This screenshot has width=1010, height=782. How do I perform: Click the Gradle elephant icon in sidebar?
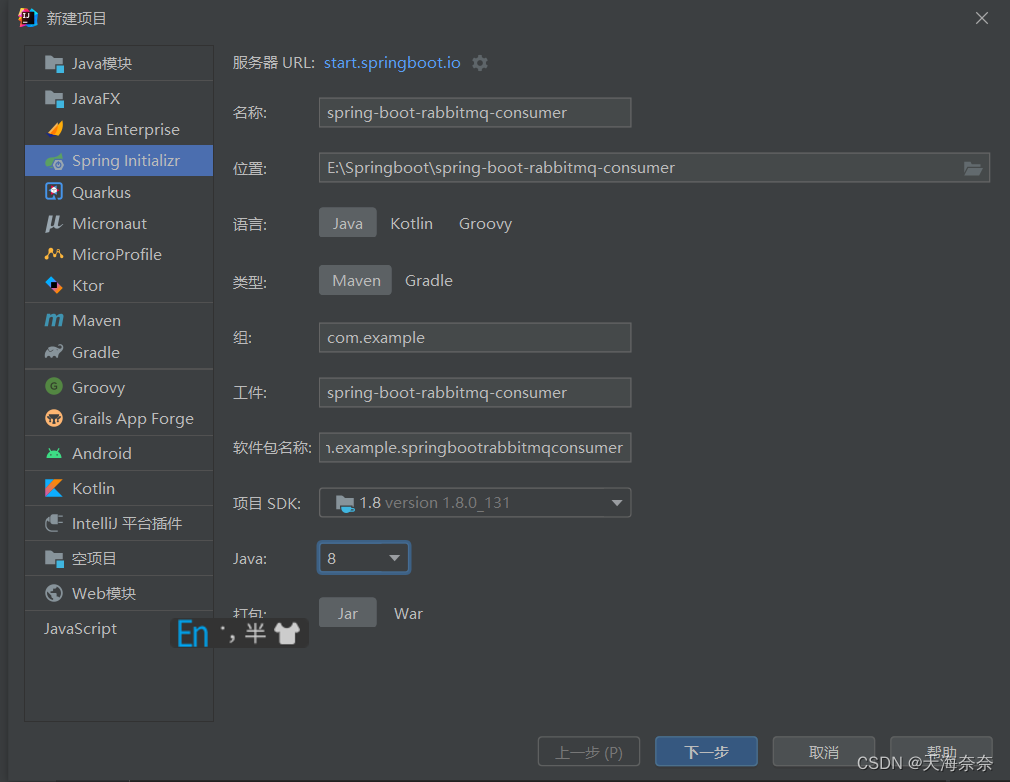[x=54, y=352]
